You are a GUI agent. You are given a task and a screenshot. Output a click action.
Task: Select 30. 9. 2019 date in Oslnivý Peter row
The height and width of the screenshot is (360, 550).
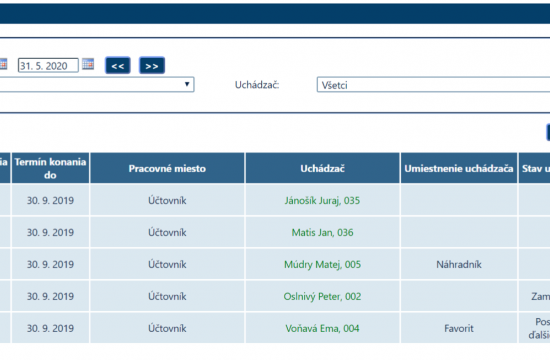tap(50, 296)
